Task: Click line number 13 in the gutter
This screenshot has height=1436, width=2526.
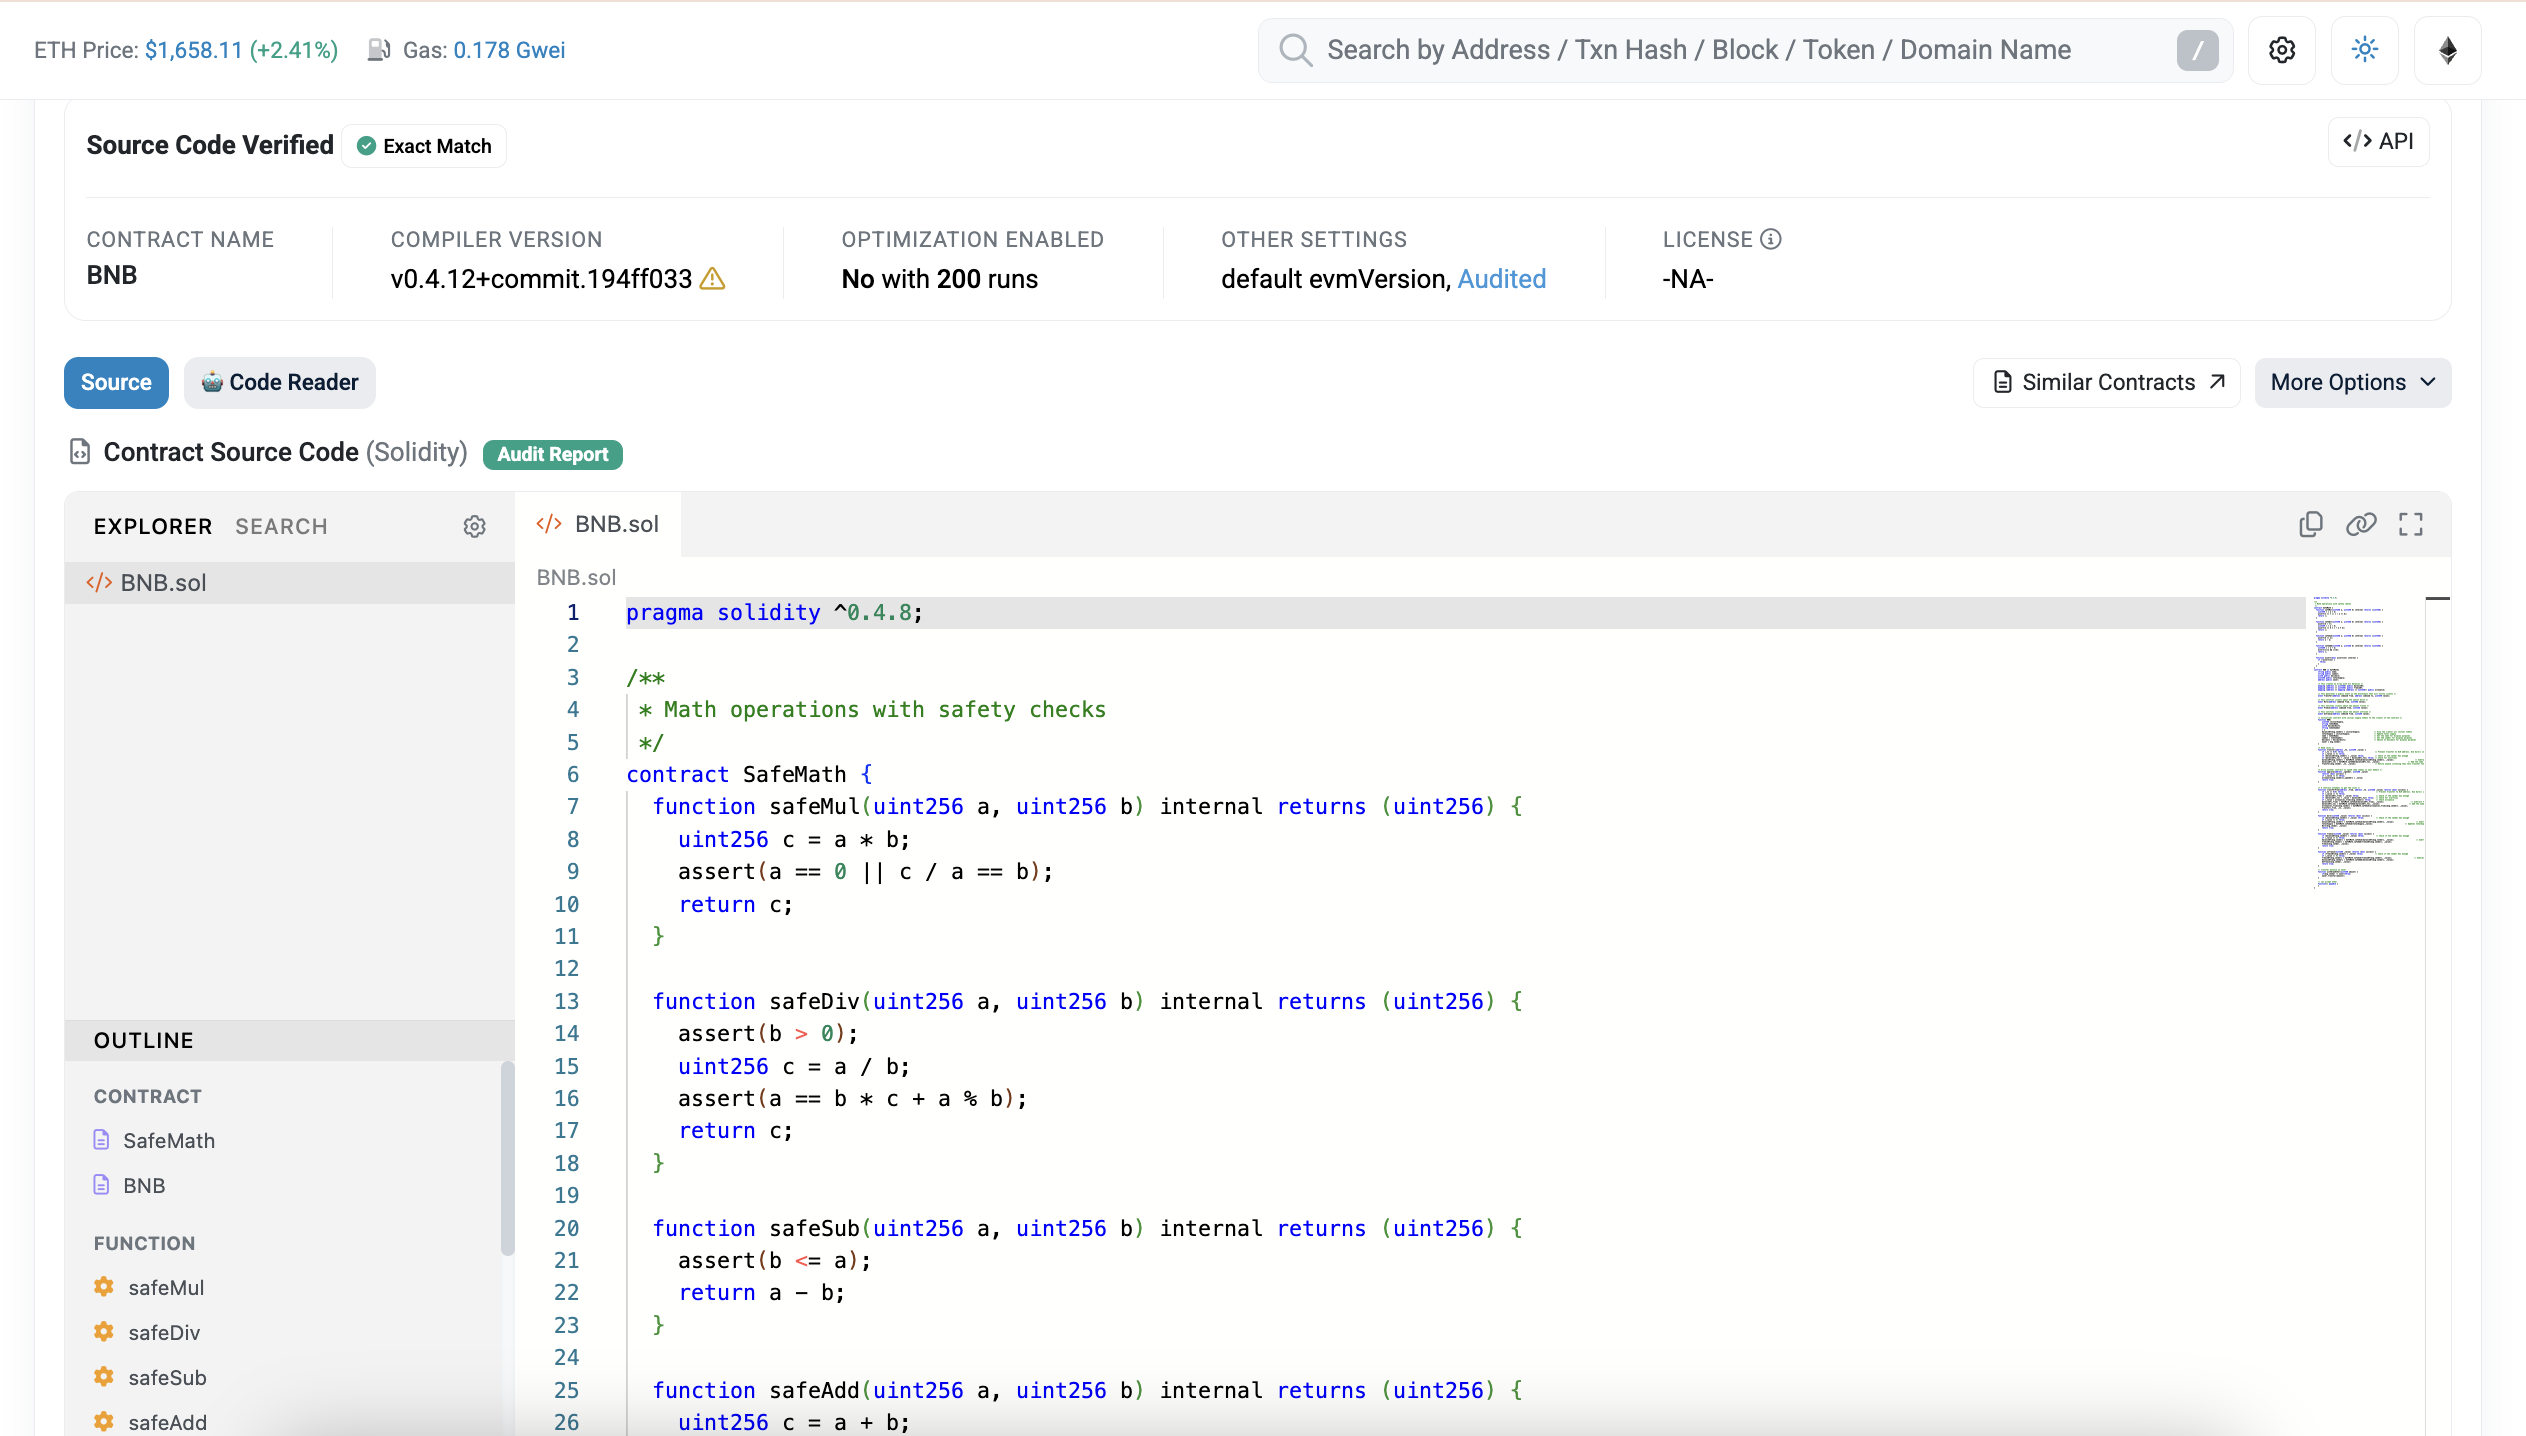Action: click(566, 1001)
